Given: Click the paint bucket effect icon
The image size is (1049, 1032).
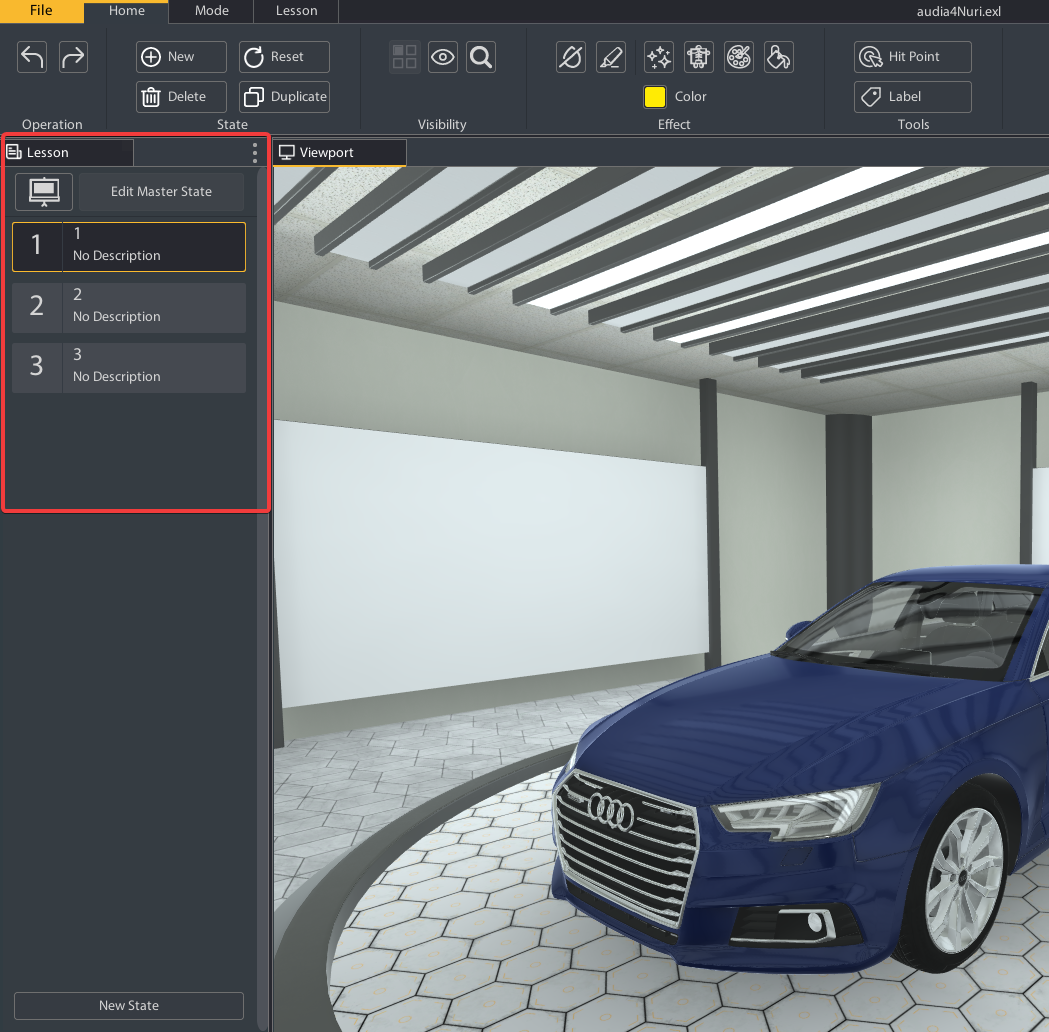Looking at the screenshot, I should click(779, 57).
